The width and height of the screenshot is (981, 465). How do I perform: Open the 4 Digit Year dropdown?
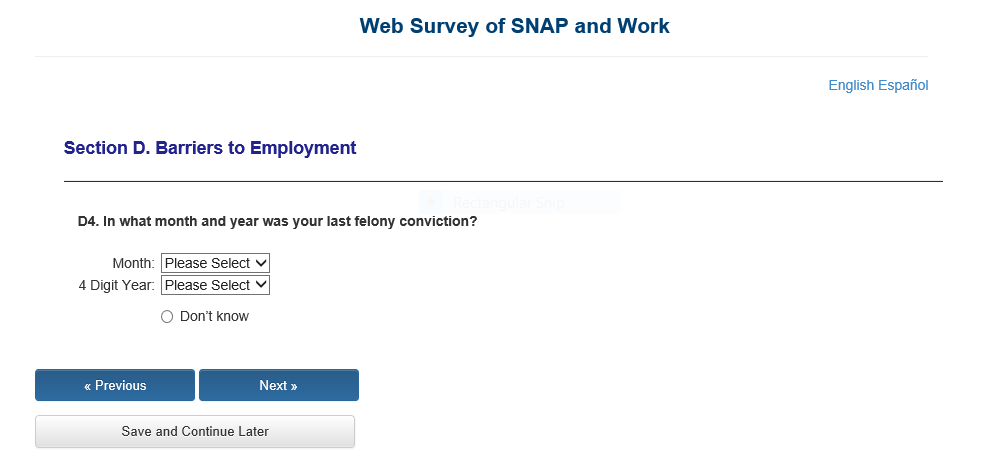(x=215, y=285)
